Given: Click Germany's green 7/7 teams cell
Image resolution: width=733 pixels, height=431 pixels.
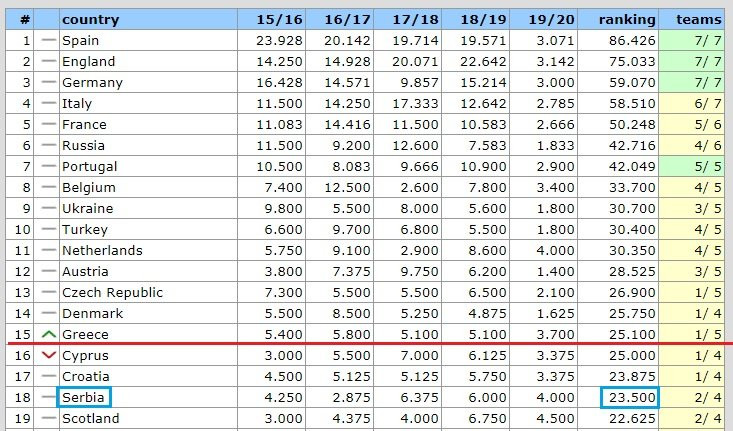Looking at the screenshot, I should [x=696, y=82].
